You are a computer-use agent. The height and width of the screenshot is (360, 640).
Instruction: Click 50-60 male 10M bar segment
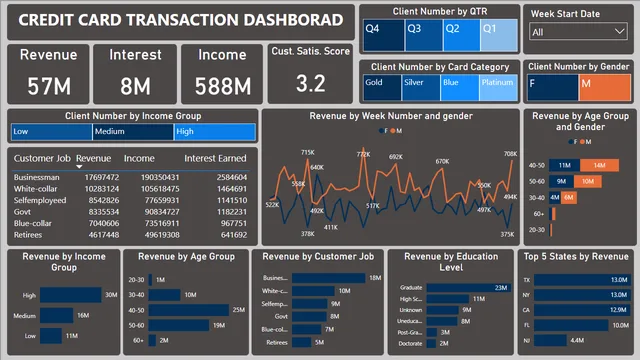(x=588, y=181)
